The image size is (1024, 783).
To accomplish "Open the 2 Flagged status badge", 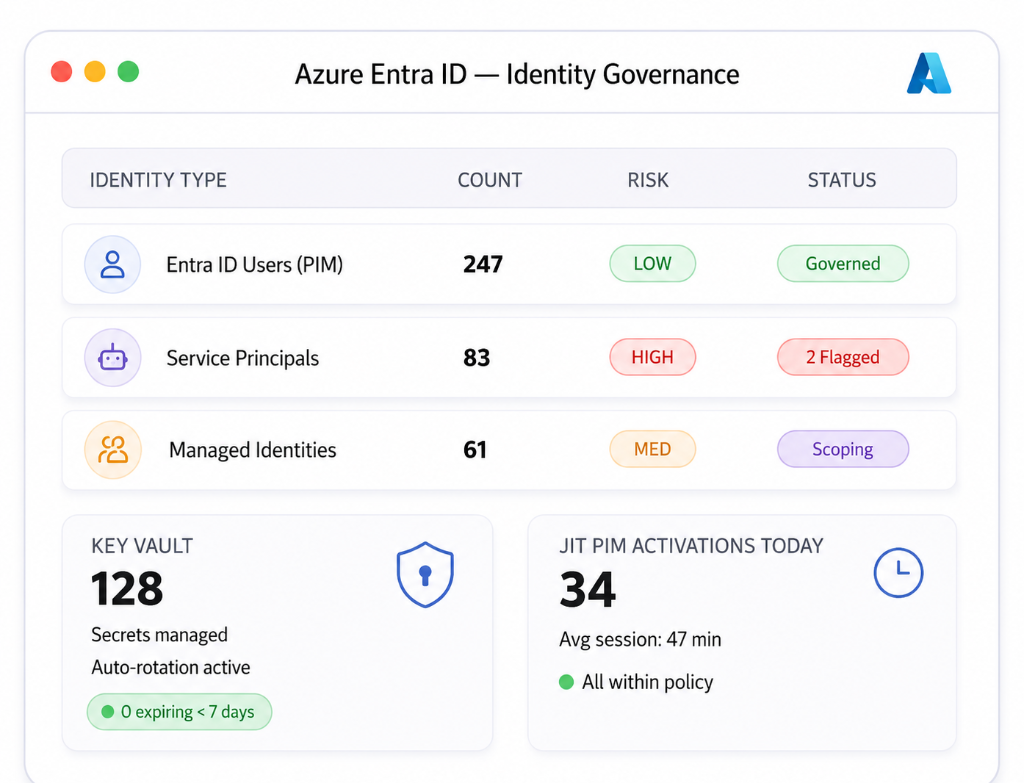I will click(842, 357).
